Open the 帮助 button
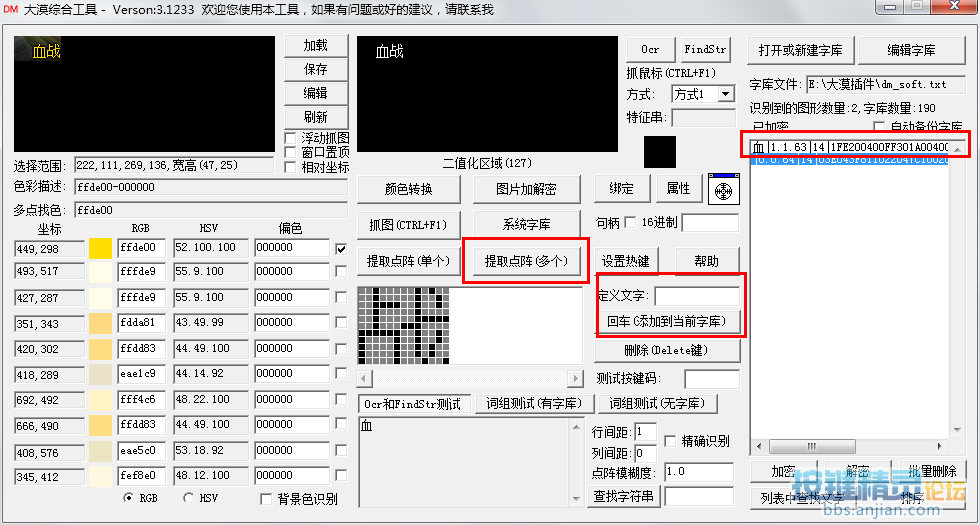Screen dimensions: 980x525 708,261
